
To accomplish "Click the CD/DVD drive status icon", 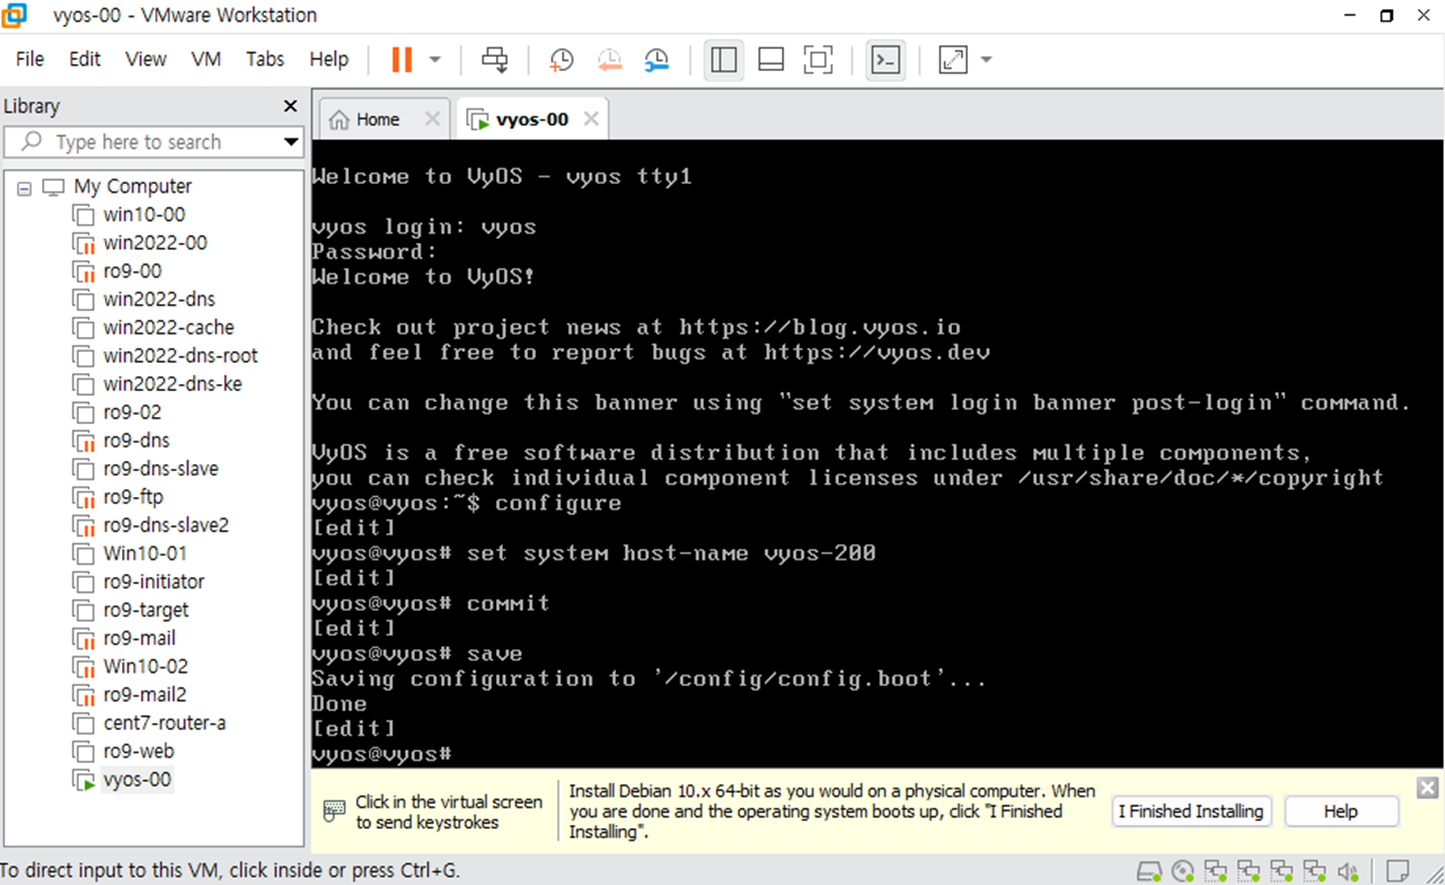I will (1183, 871).
